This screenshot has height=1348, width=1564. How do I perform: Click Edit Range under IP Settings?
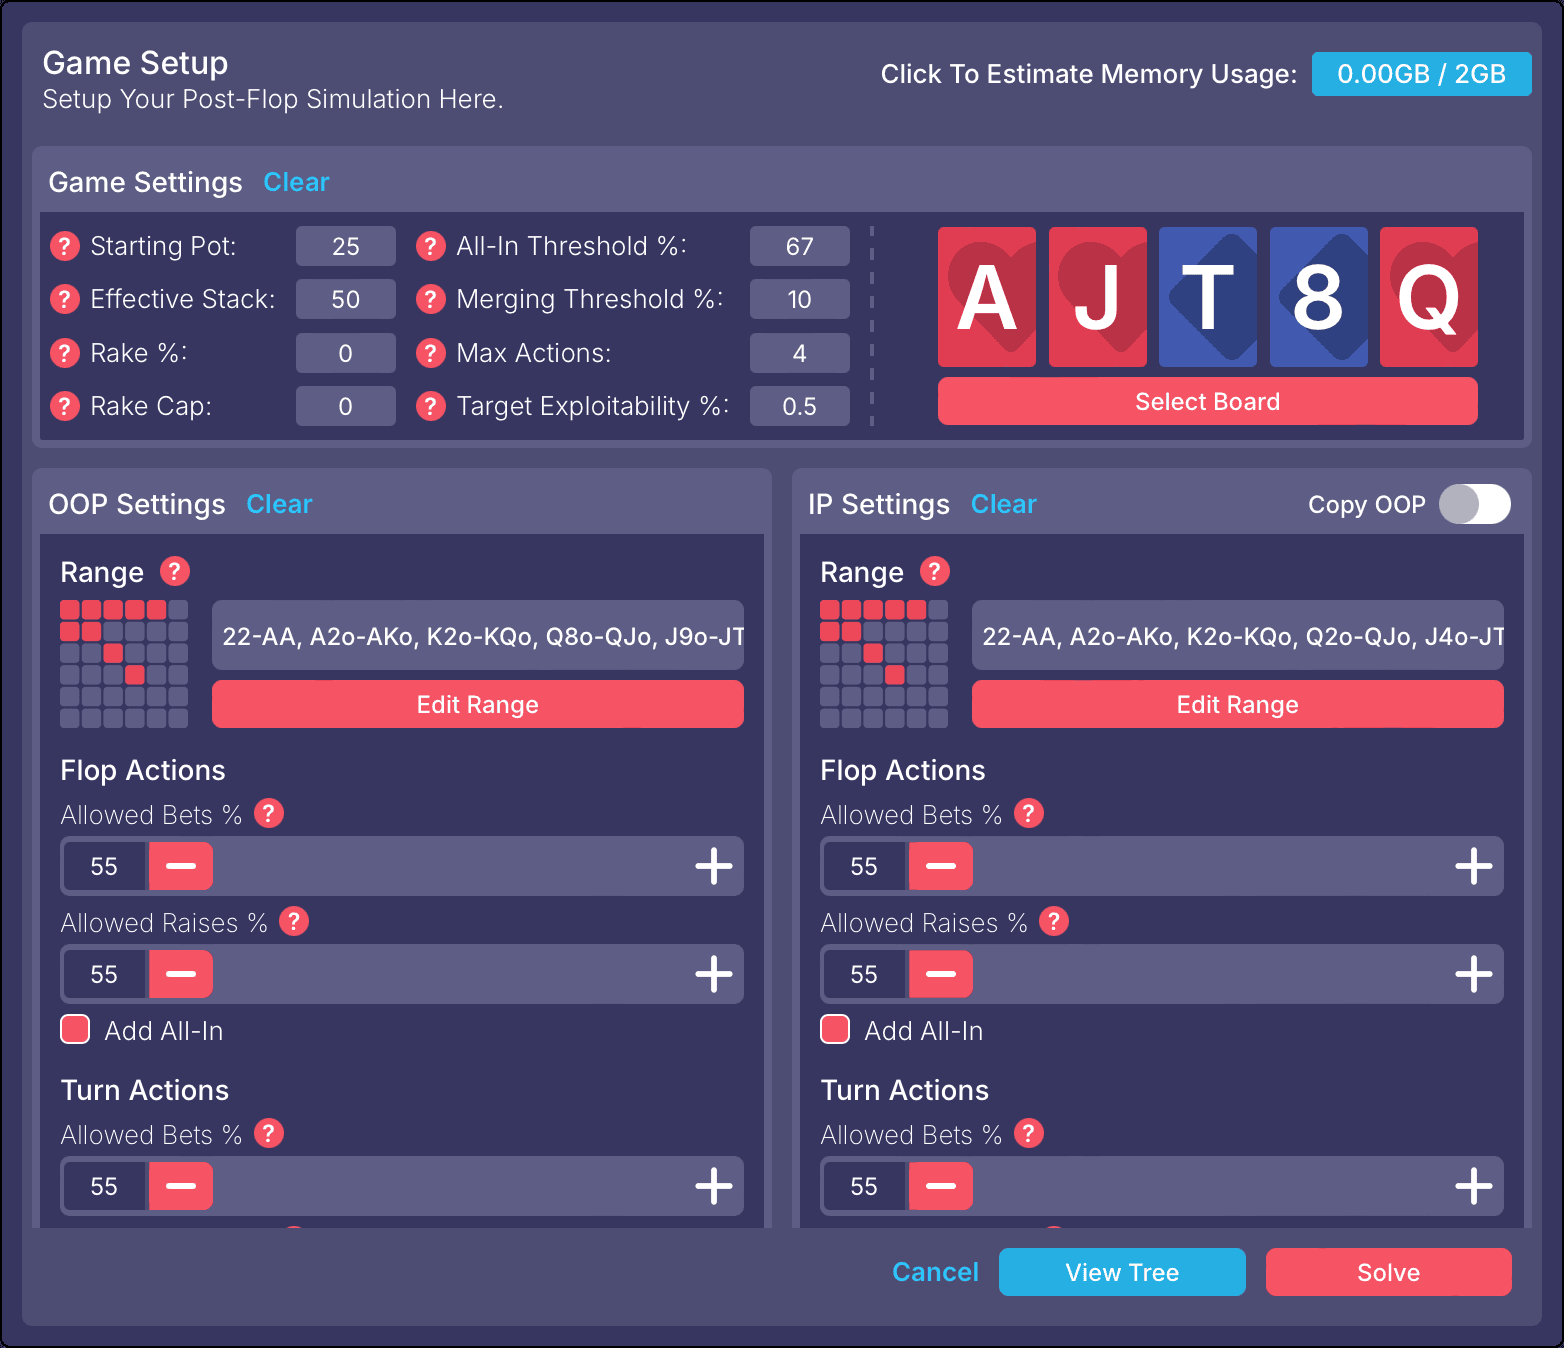[x=1237, y=705]
